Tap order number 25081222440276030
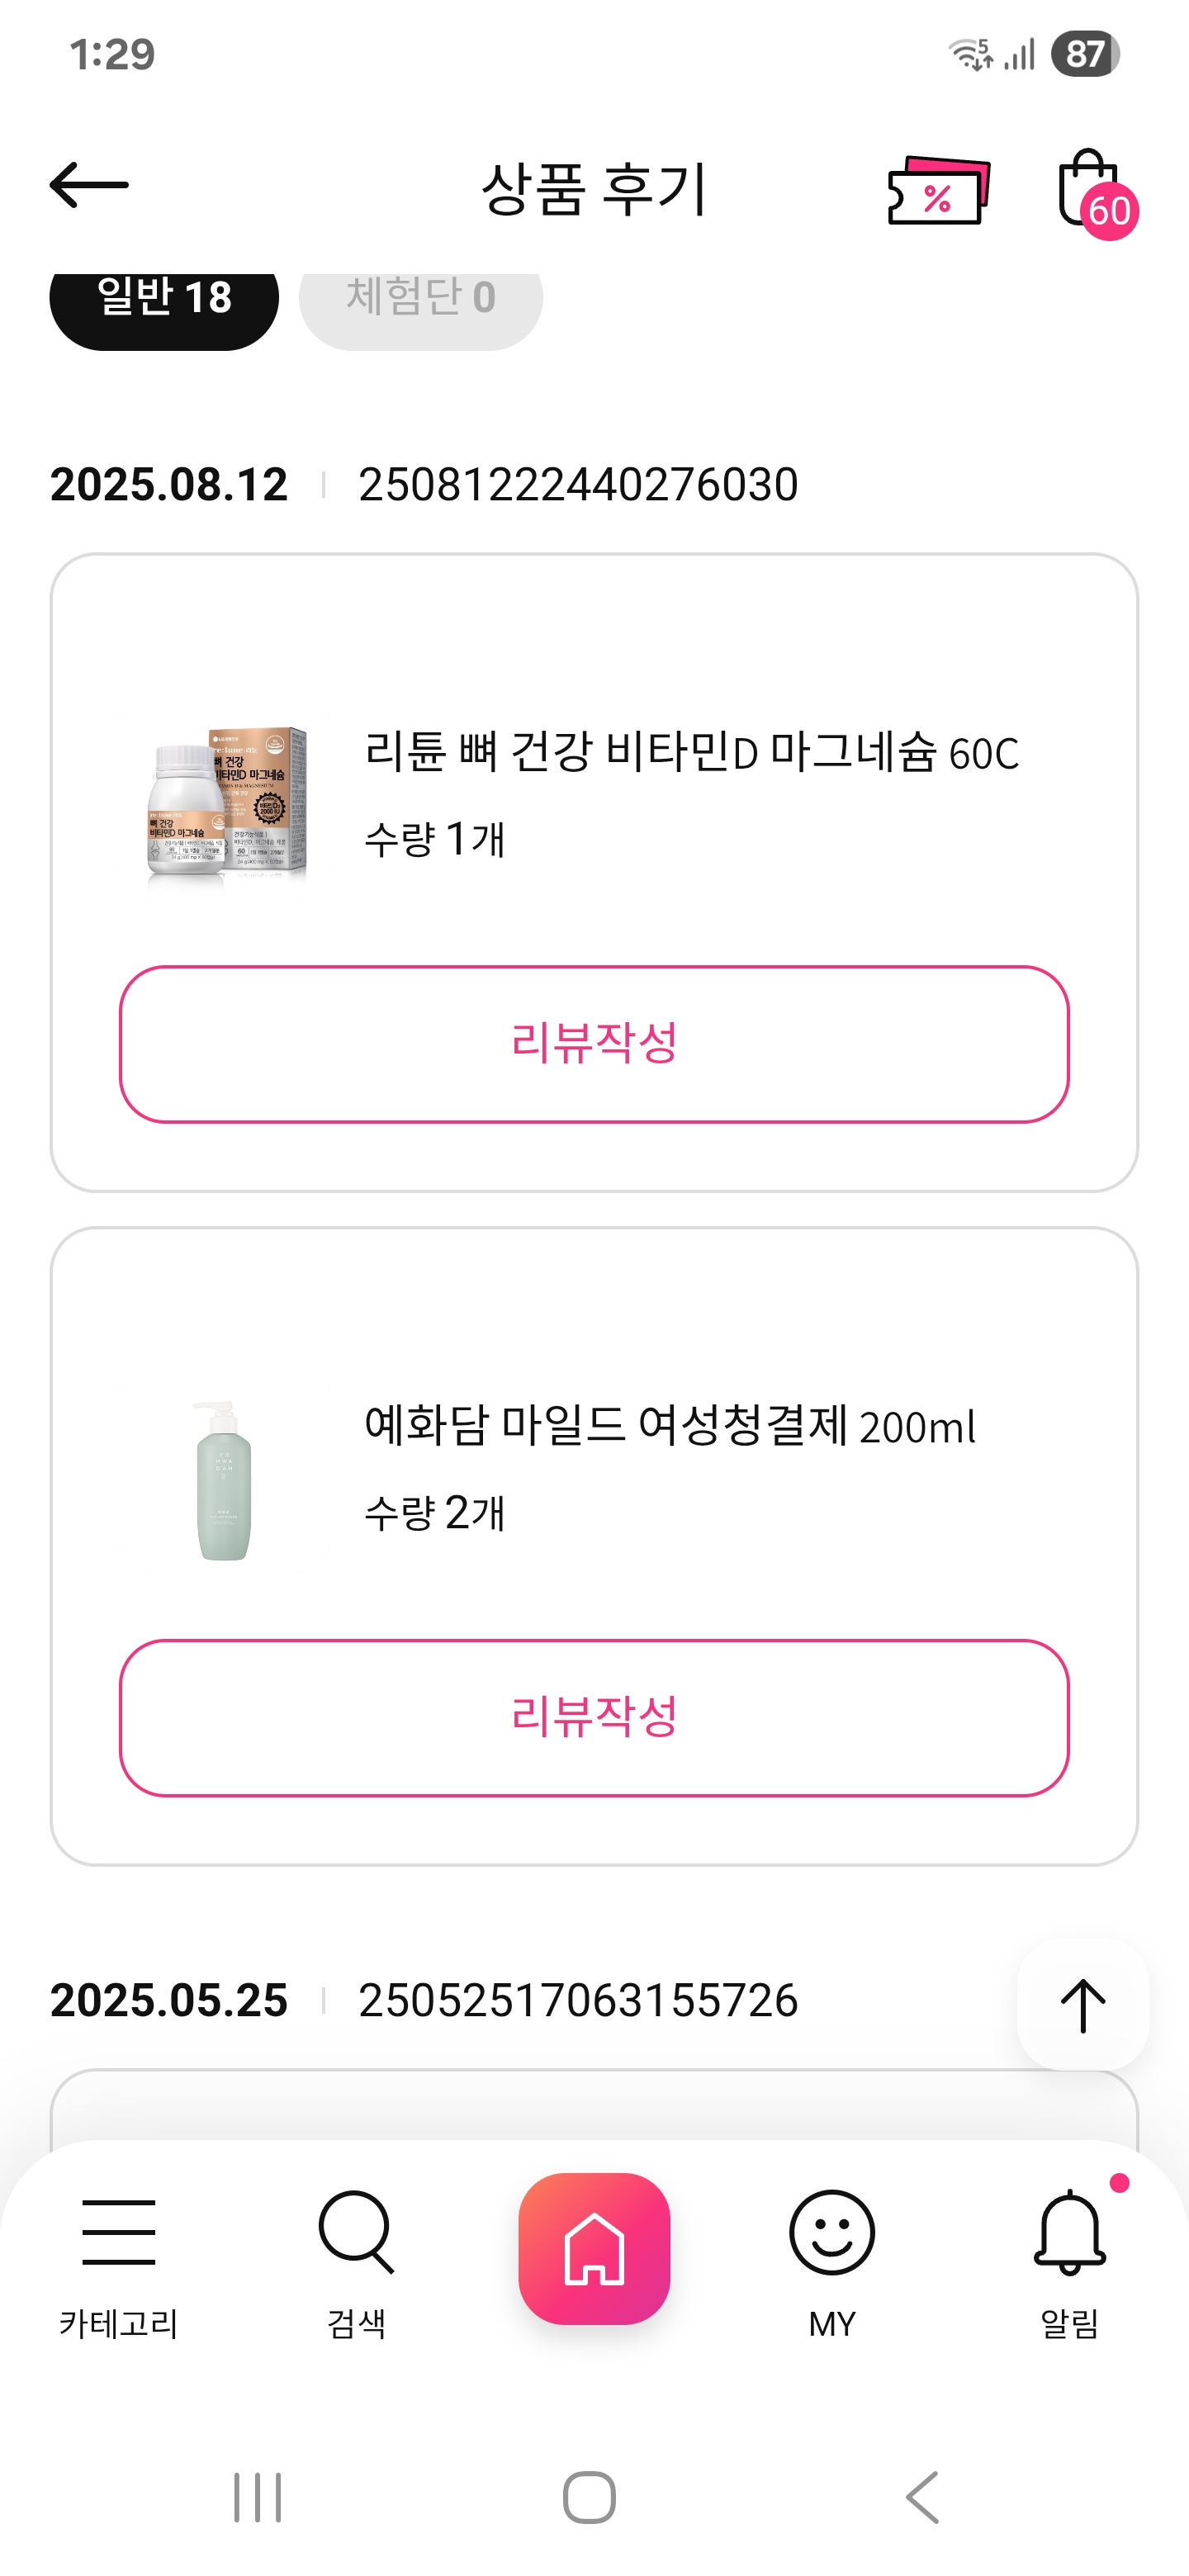The width and height of the screenshot is (1189, 2576). pyautogui.click(x=578, y=485)
